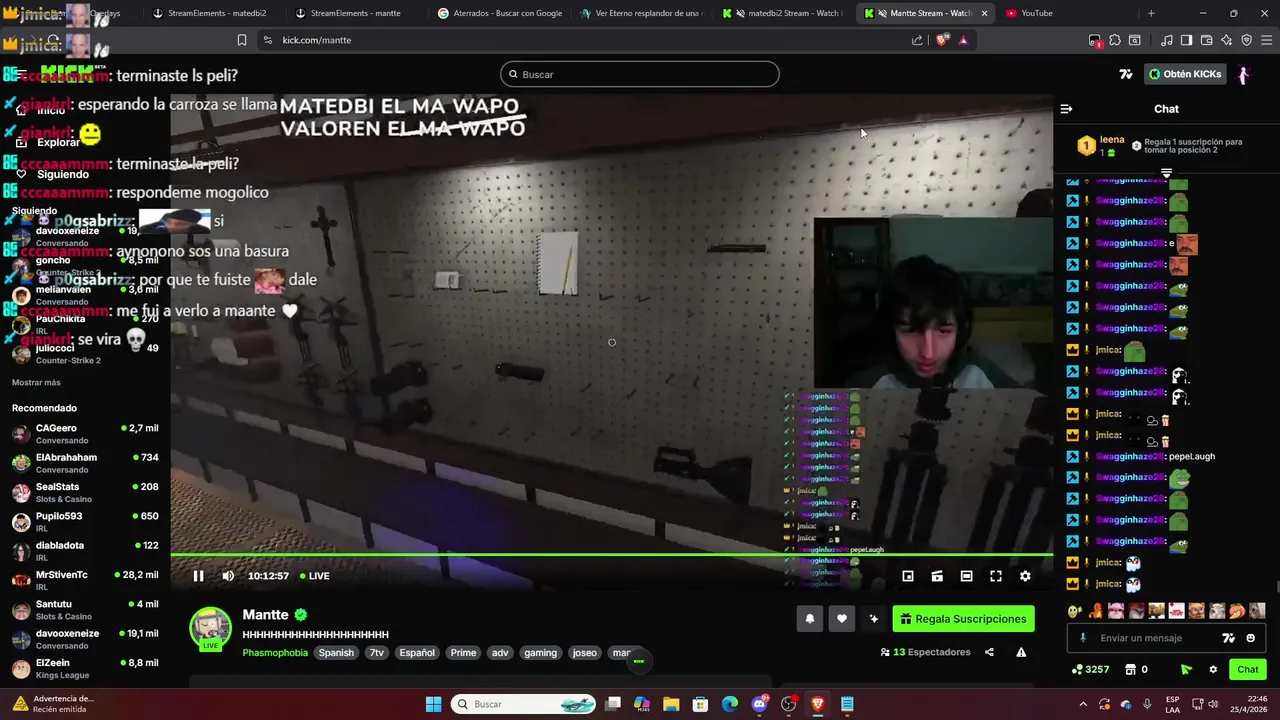Image resolution: width=1280 pixels, height=720 pixels.
Task: Open Brave Rewards triangle icon
Action: coord(963,40)
